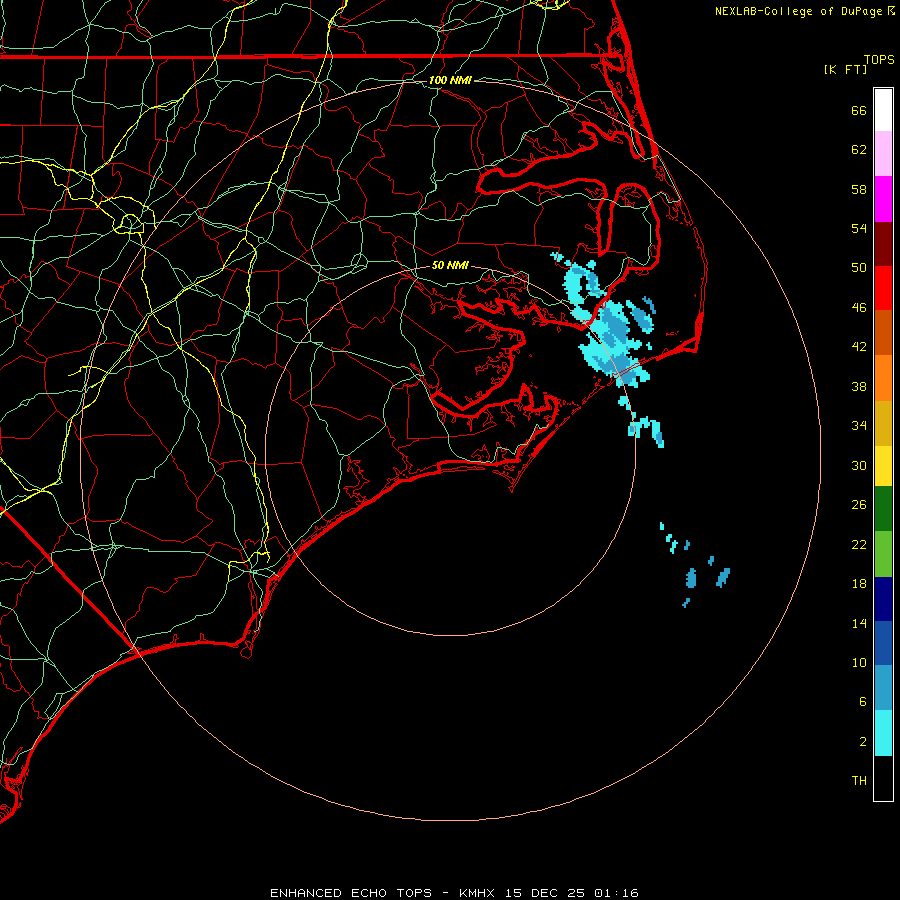Select the steel light blue legend swatch
The width and height of the screenshot is (900, 900).
click(x=883, y=687)
